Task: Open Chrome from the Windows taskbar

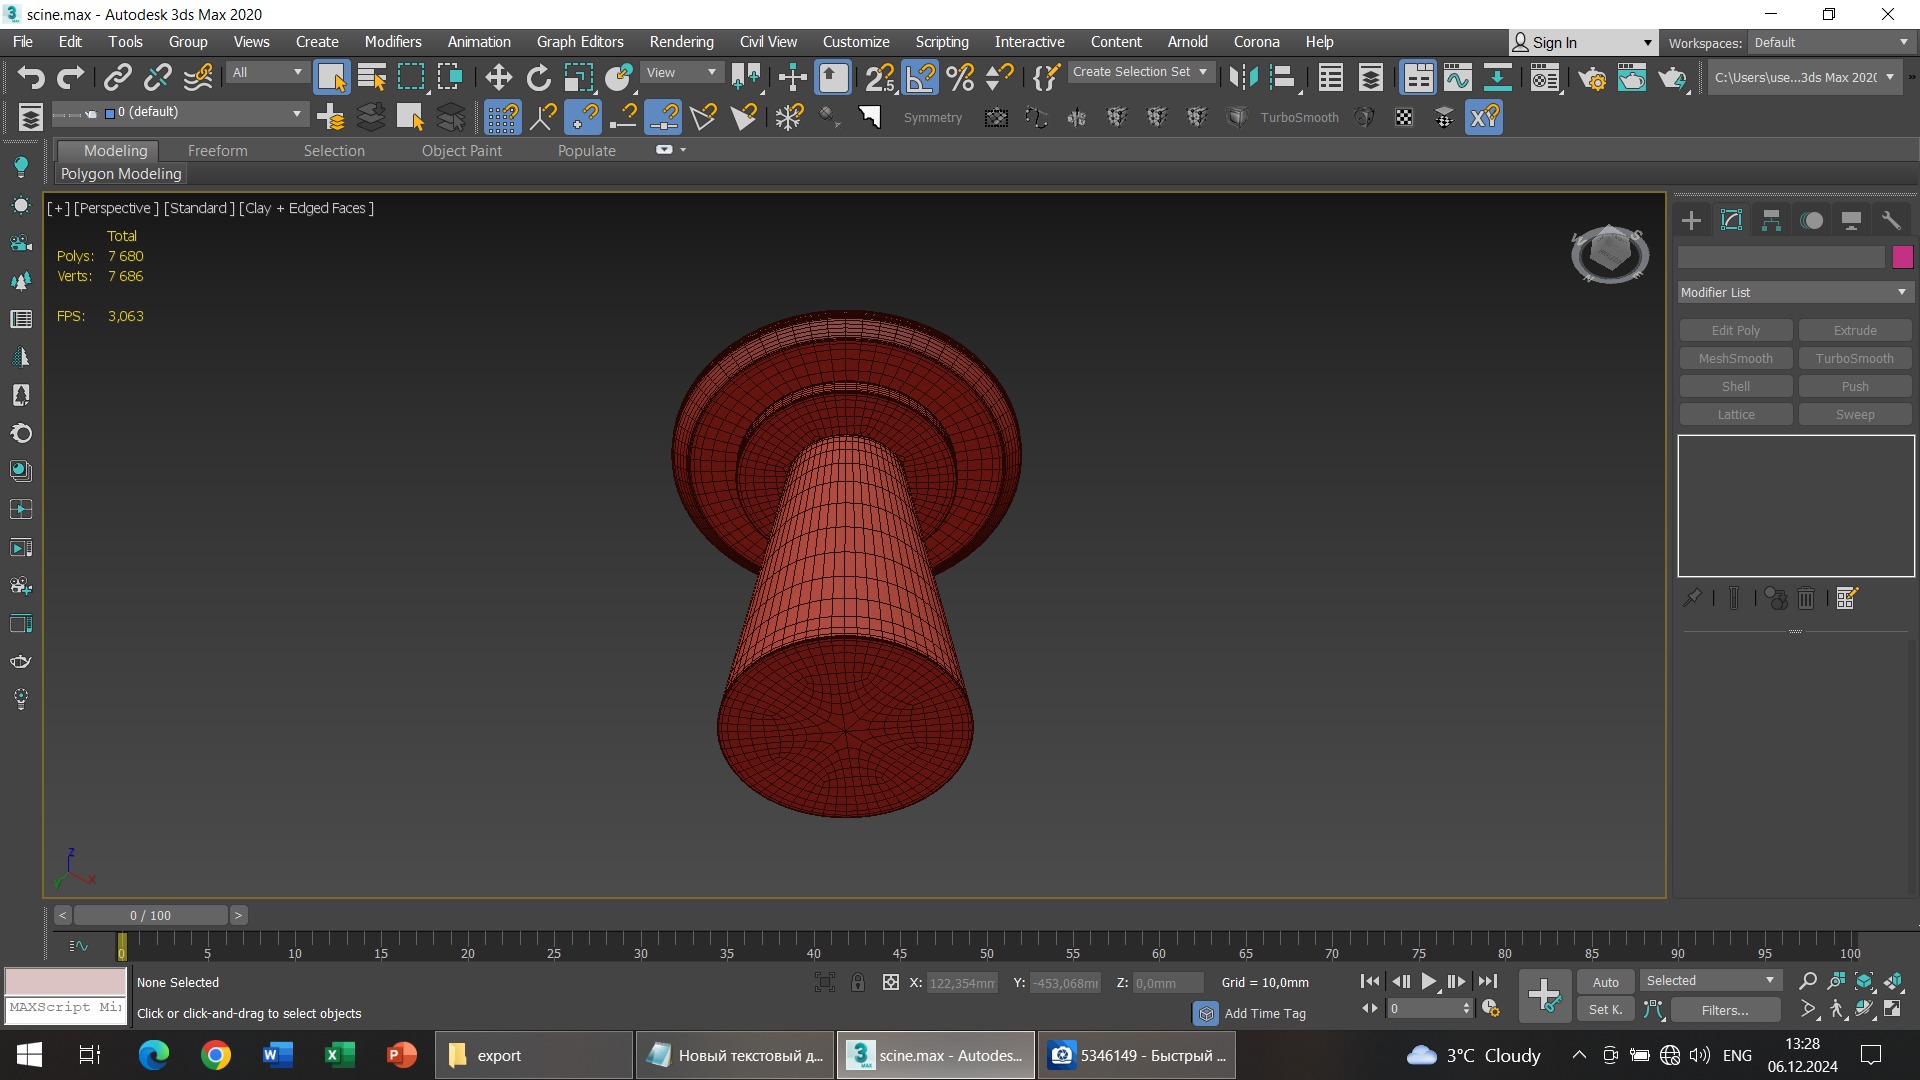Action: coord(215,1055)
